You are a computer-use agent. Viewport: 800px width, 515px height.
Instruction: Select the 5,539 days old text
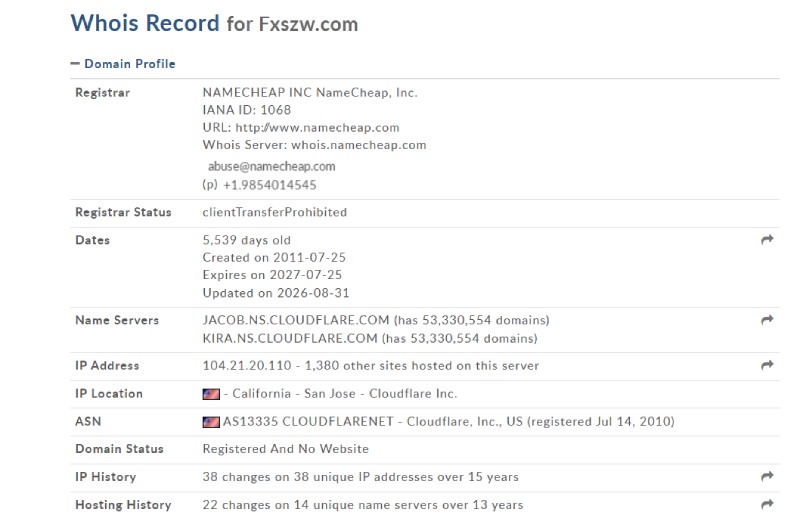pos(246,240)
